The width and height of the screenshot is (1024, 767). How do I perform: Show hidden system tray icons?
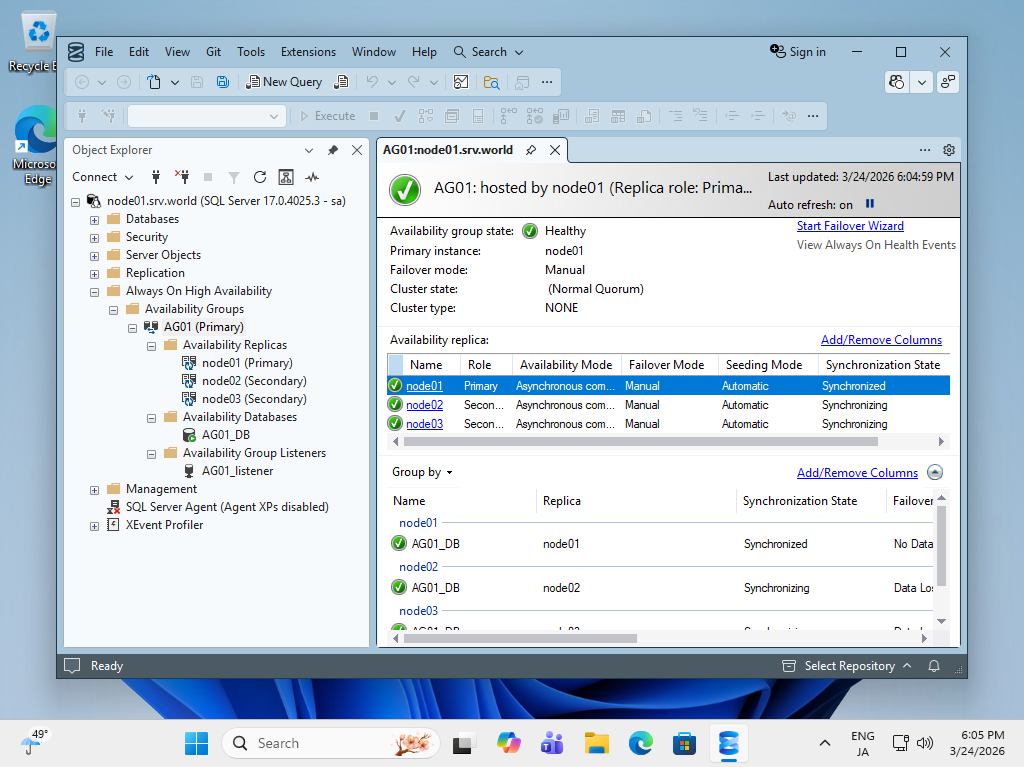(825, 743)
